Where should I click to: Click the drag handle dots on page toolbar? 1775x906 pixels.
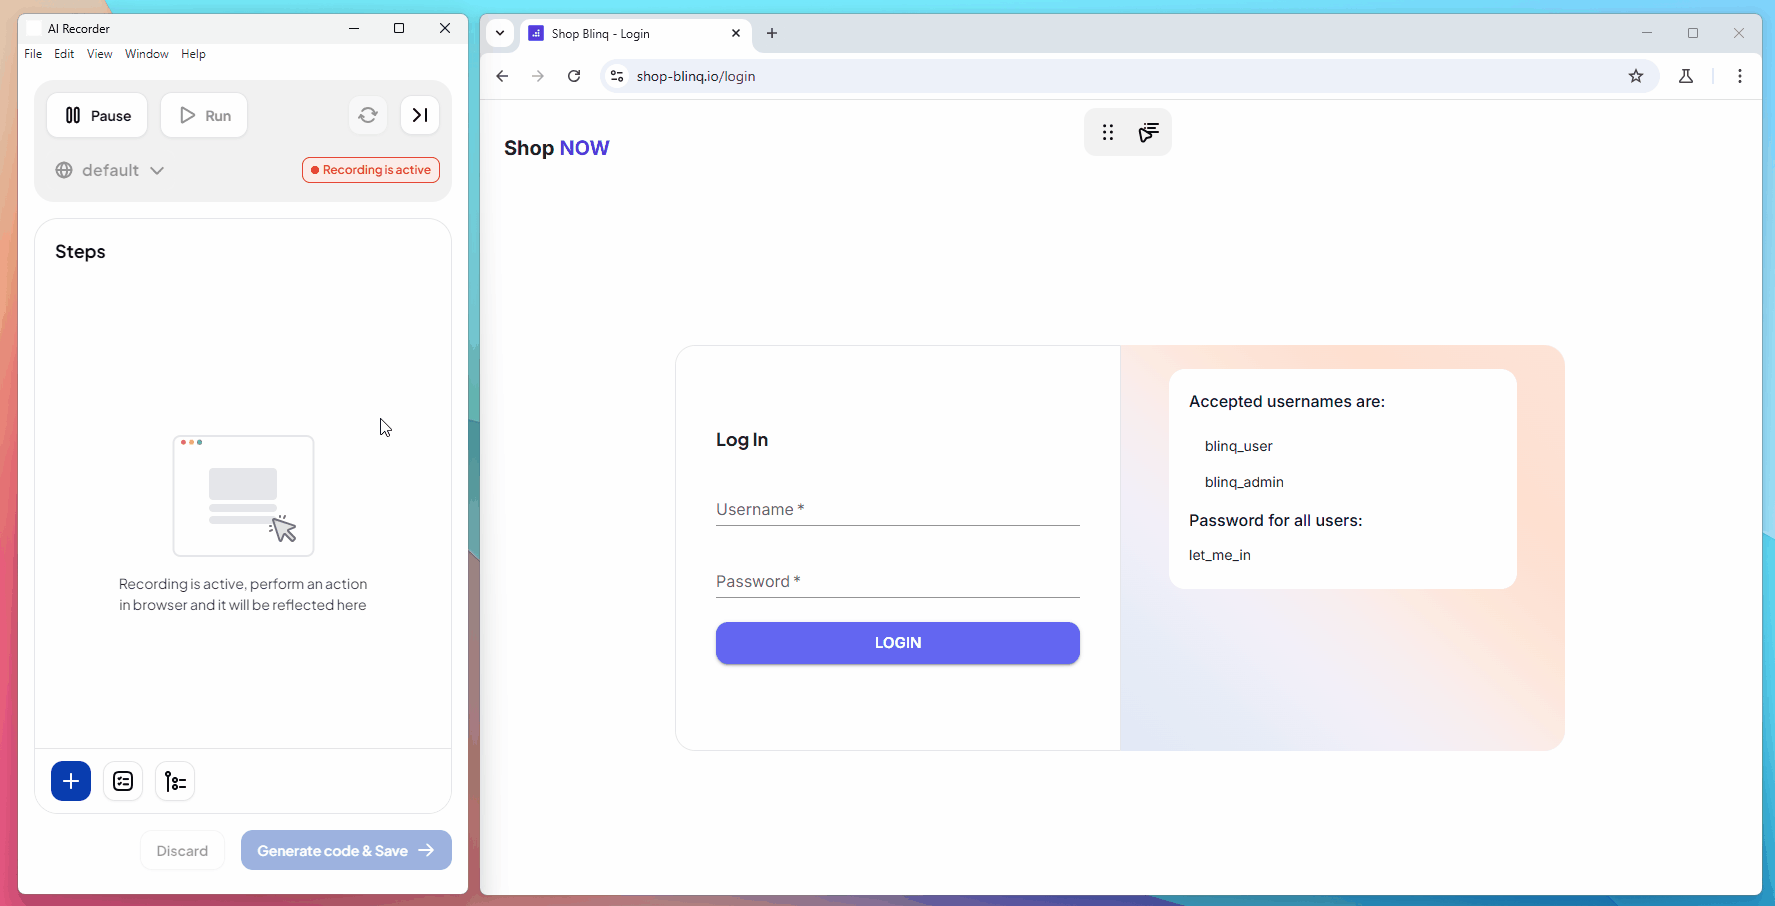pyautogui.click(x=1108, y=132)
